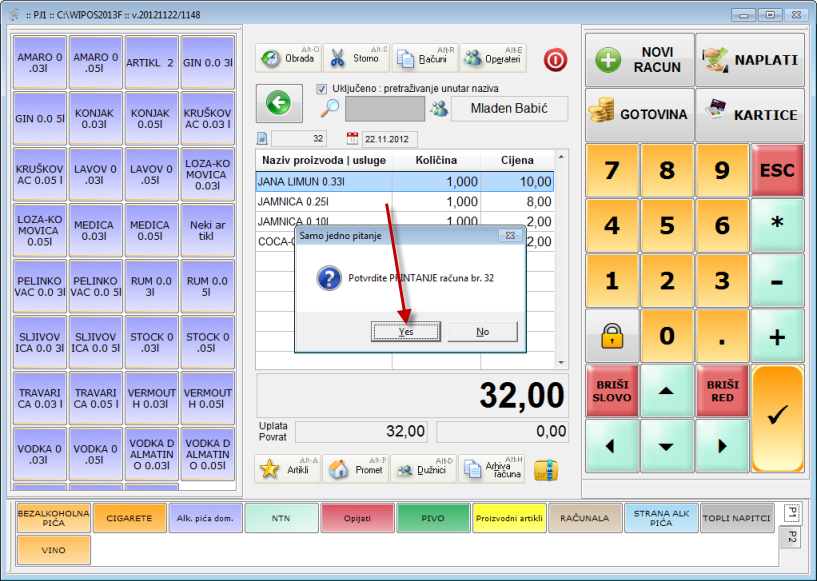817x581 pixels.
Task: Click the green back arrow button
Action: click(x=278, y=103)
